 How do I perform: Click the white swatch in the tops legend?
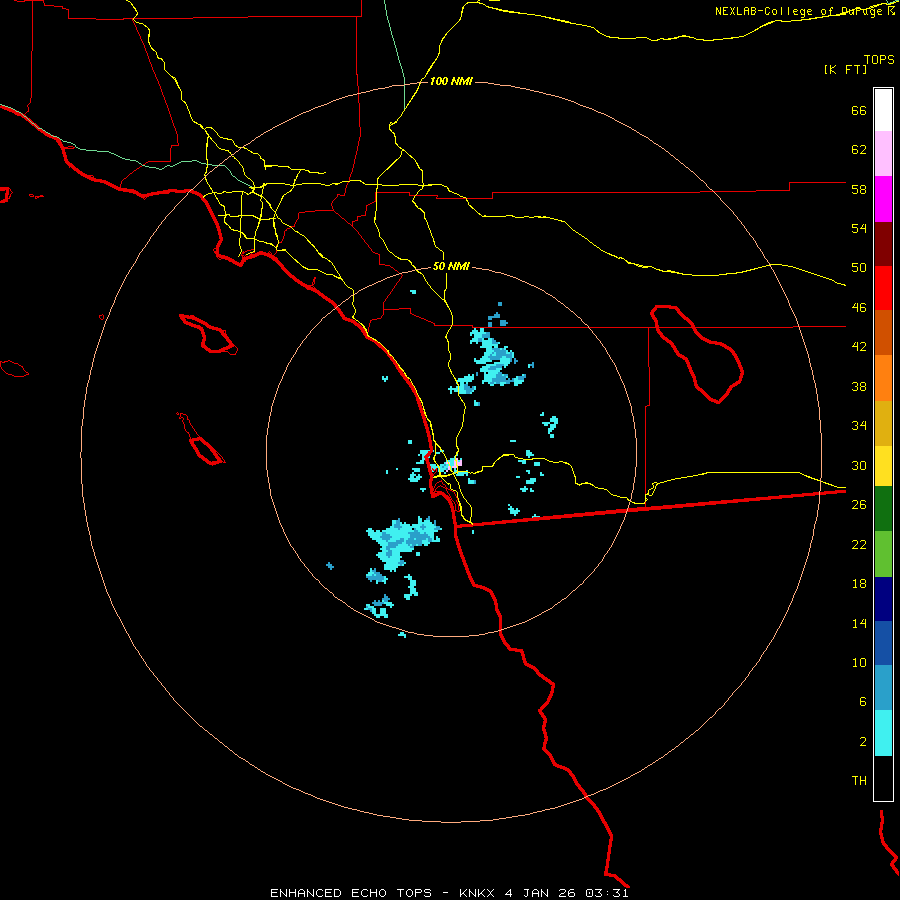tap(883, 110)
